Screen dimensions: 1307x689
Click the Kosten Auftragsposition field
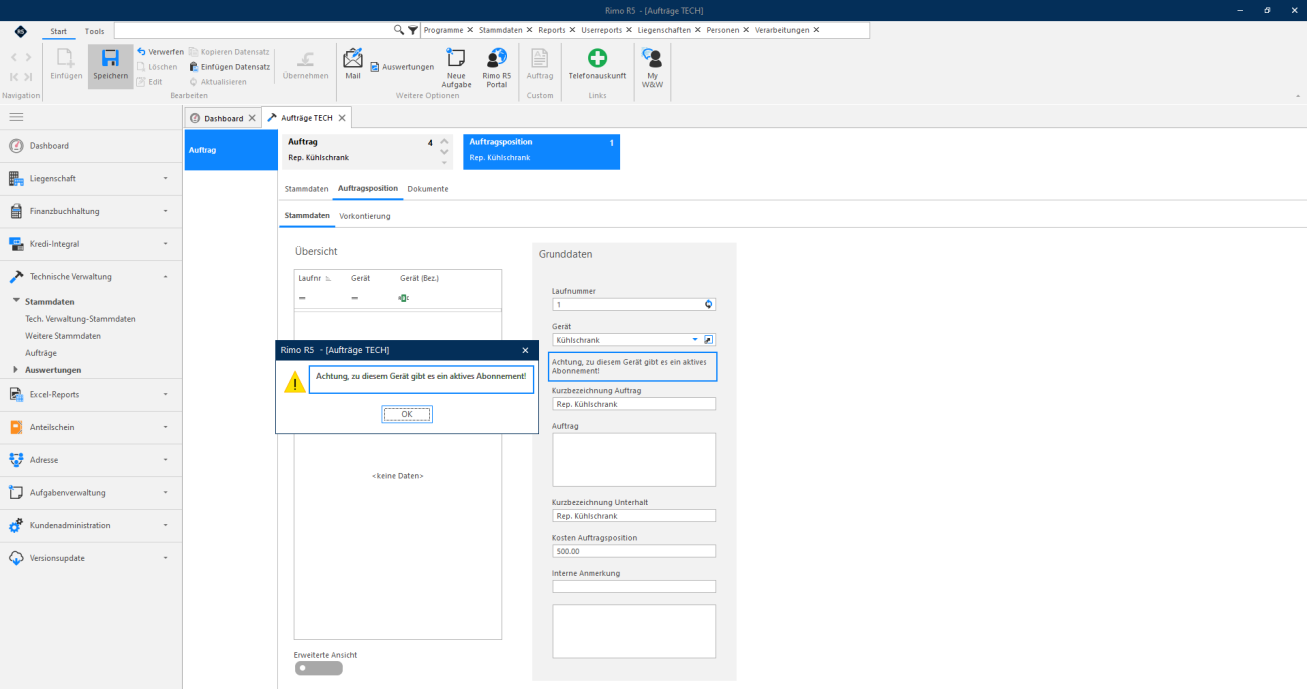634,551
